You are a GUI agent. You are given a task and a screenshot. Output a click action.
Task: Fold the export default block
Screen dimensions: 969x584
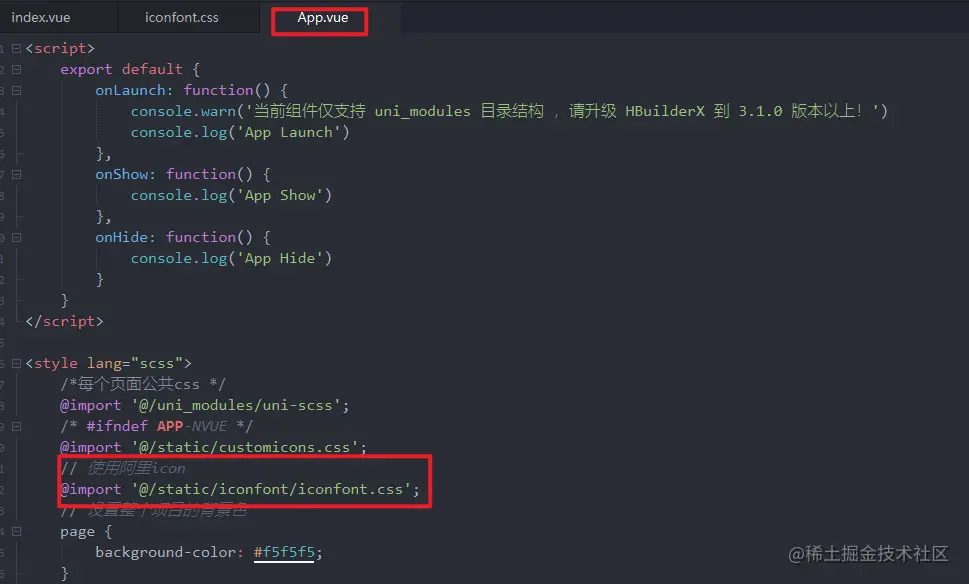(17, 69)
